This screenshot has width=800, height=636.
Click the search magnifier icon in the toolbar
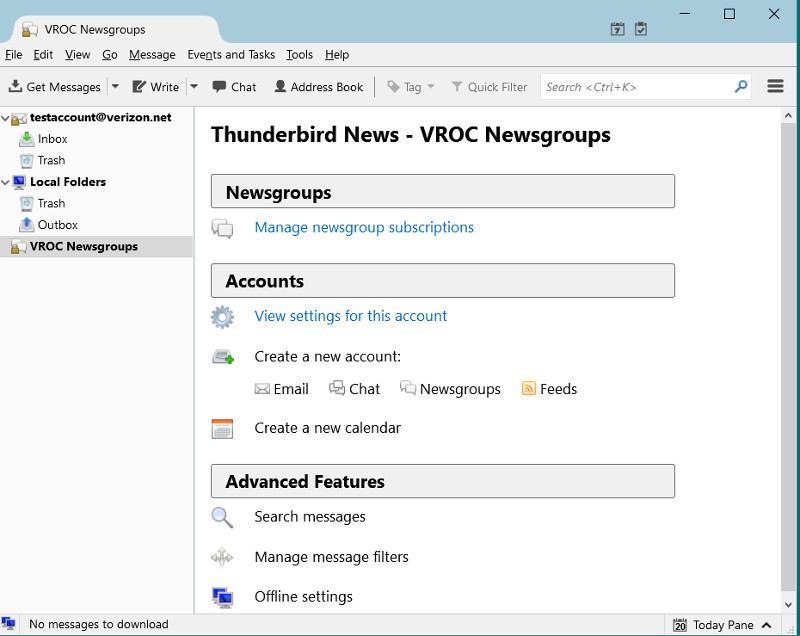click(741, 87)
